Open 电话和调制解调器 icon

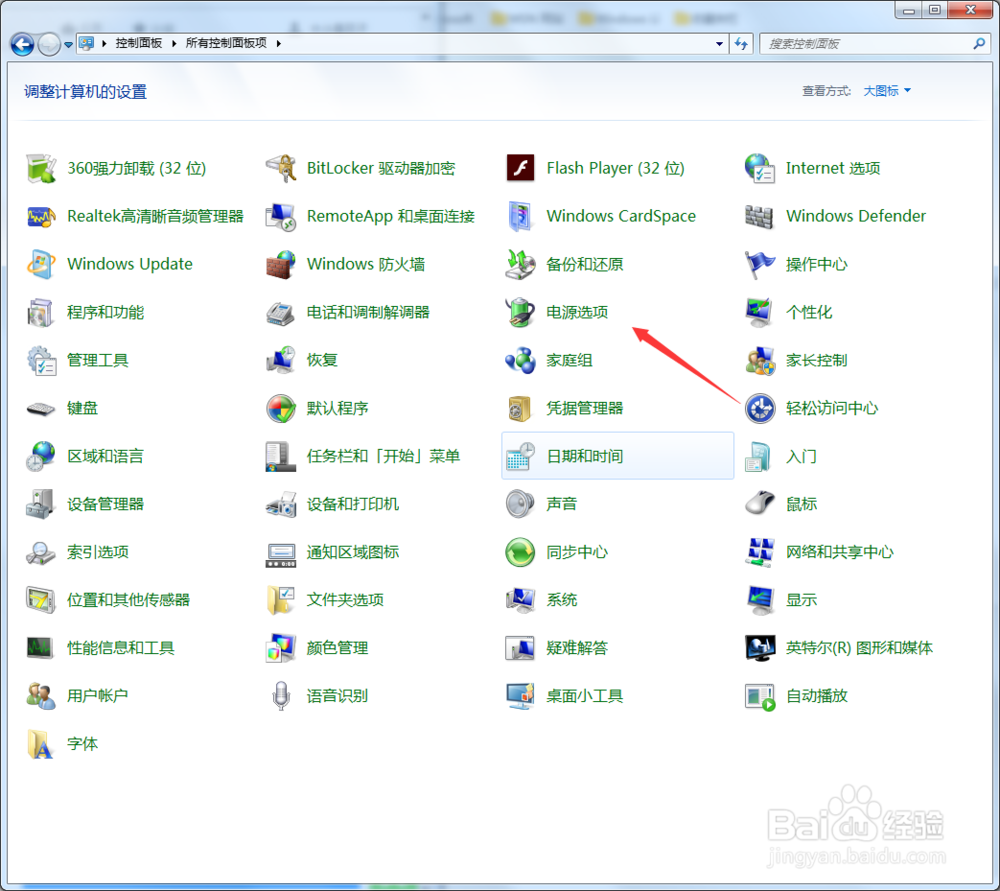pyautogui.click(x=281, y=313)
